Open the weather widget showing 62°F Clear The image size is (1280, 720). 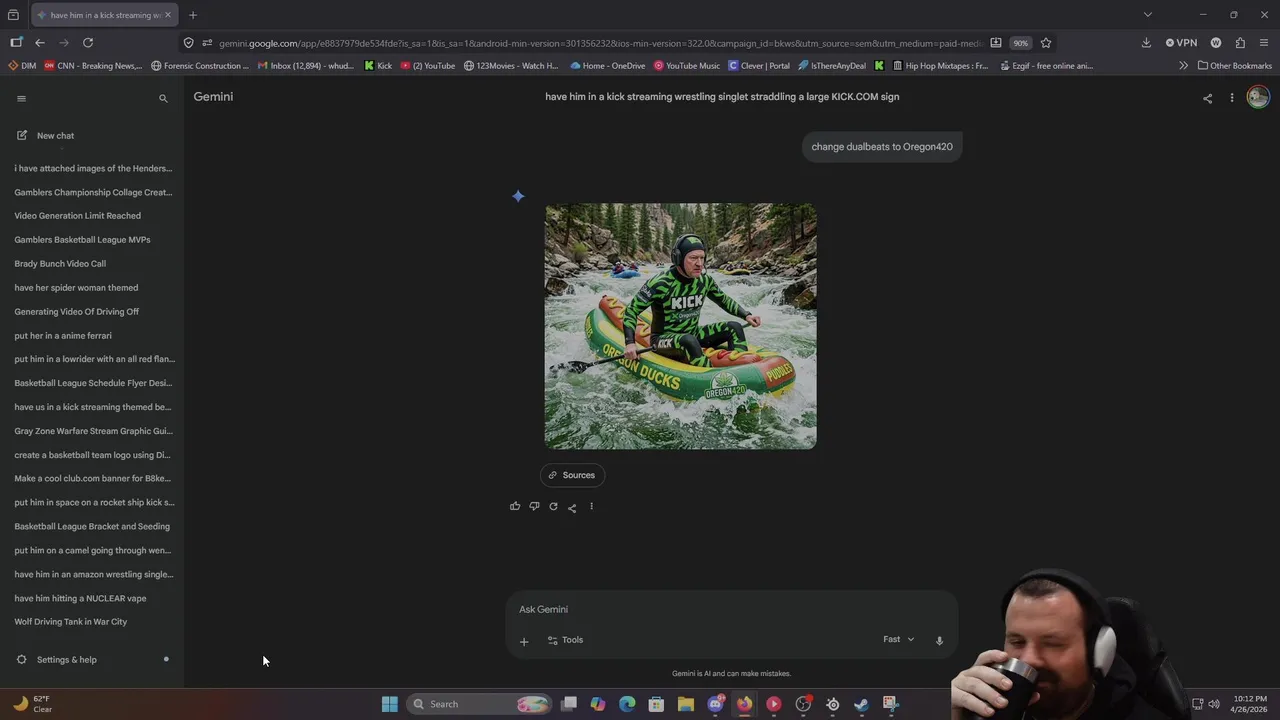pos(32,704)
